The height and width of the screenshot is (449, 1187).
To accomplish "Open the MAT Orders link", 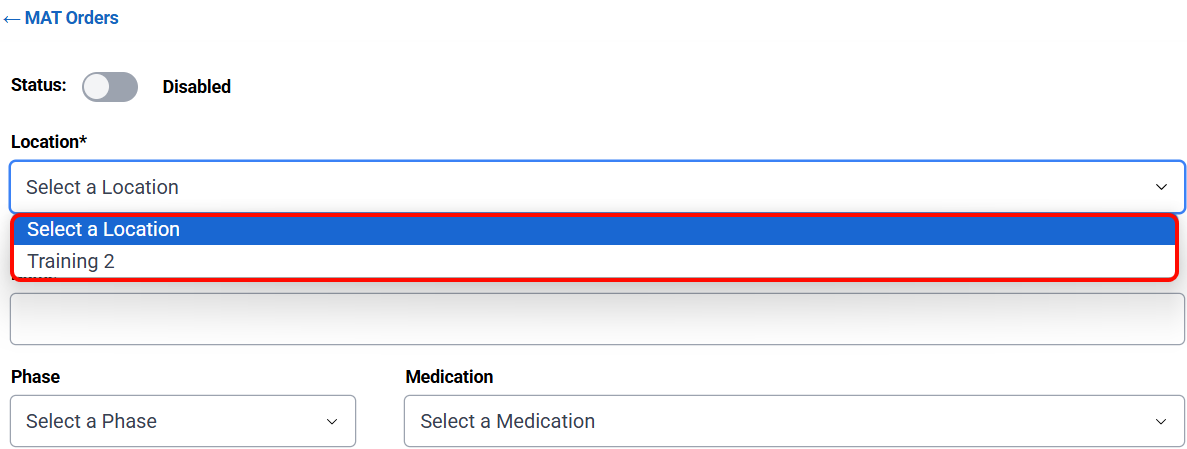I will point(71,18).
